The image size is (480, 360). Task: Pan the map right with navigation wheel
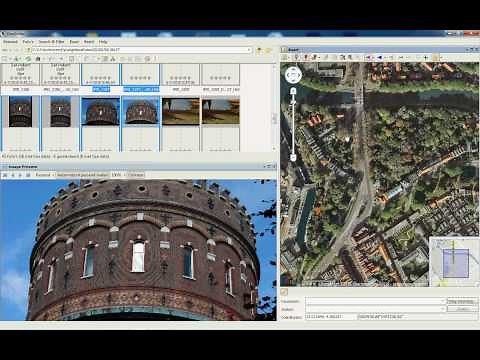tap(299, 75)
